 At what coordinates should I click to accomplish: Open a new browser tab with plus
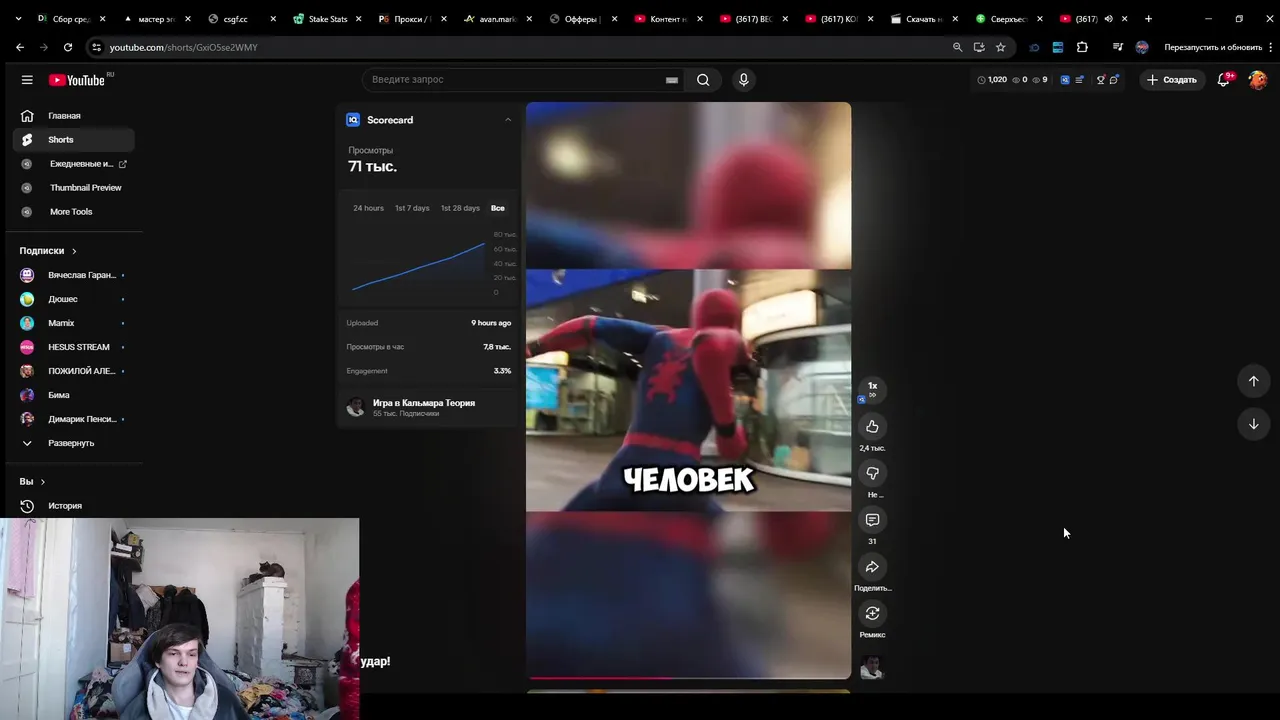[x=1148, y=19]
